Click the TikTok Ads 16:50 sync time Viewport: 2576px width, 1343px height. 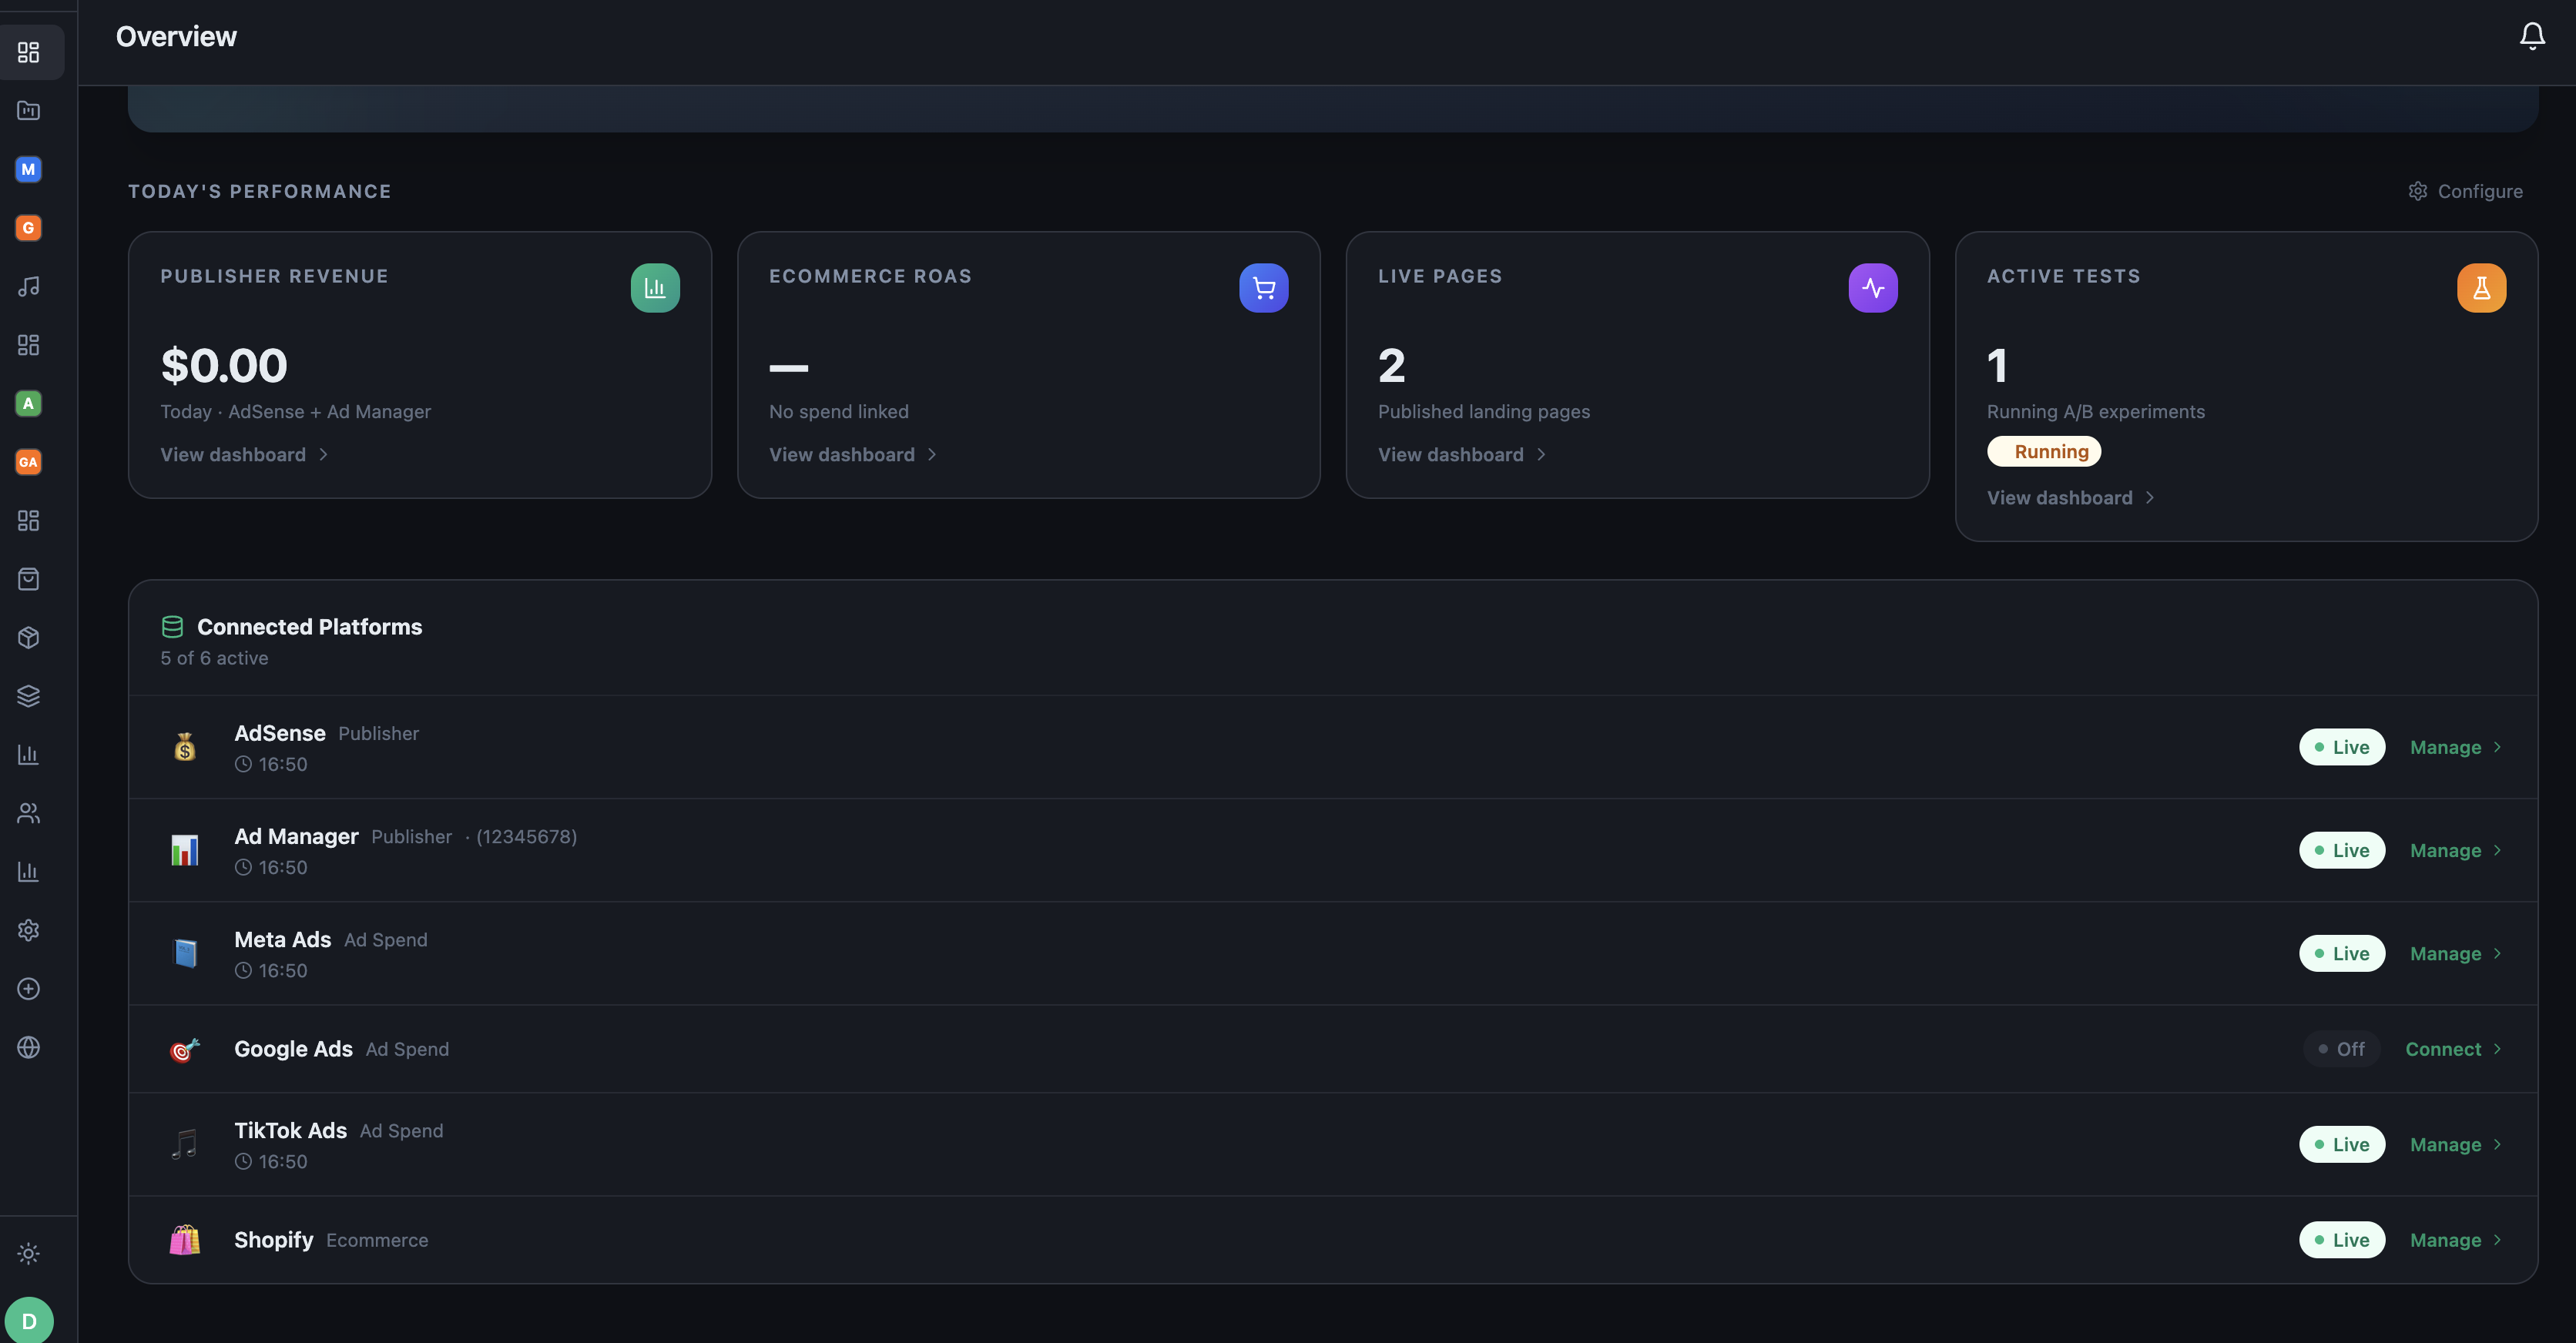(271, 1162)
